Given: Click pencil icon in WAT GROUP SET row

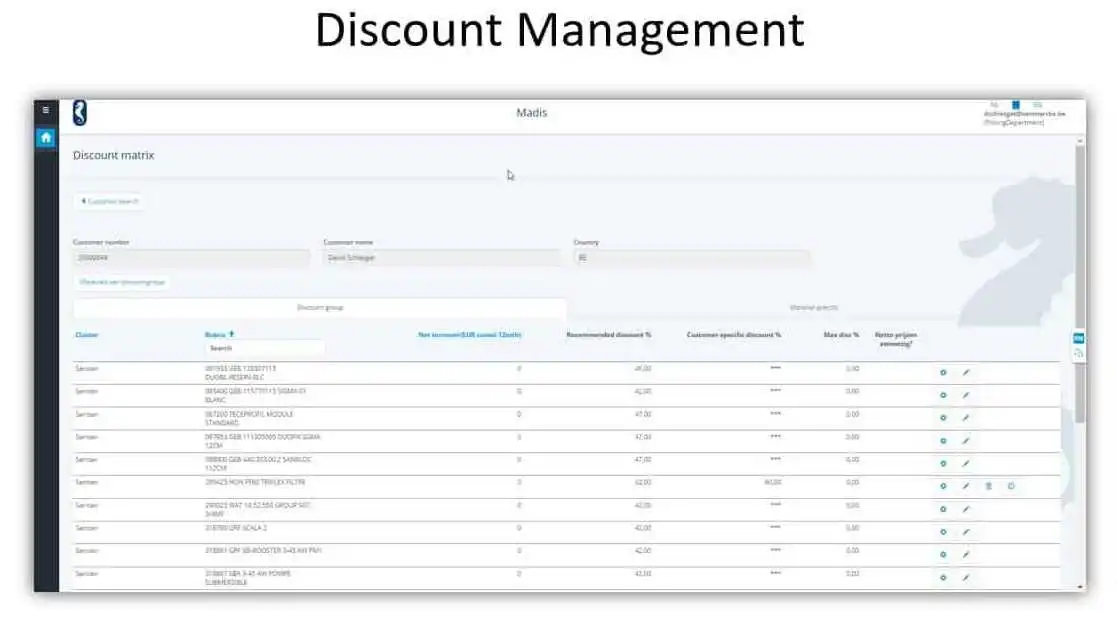Looking at the screenshot, I should coord(966,509).
